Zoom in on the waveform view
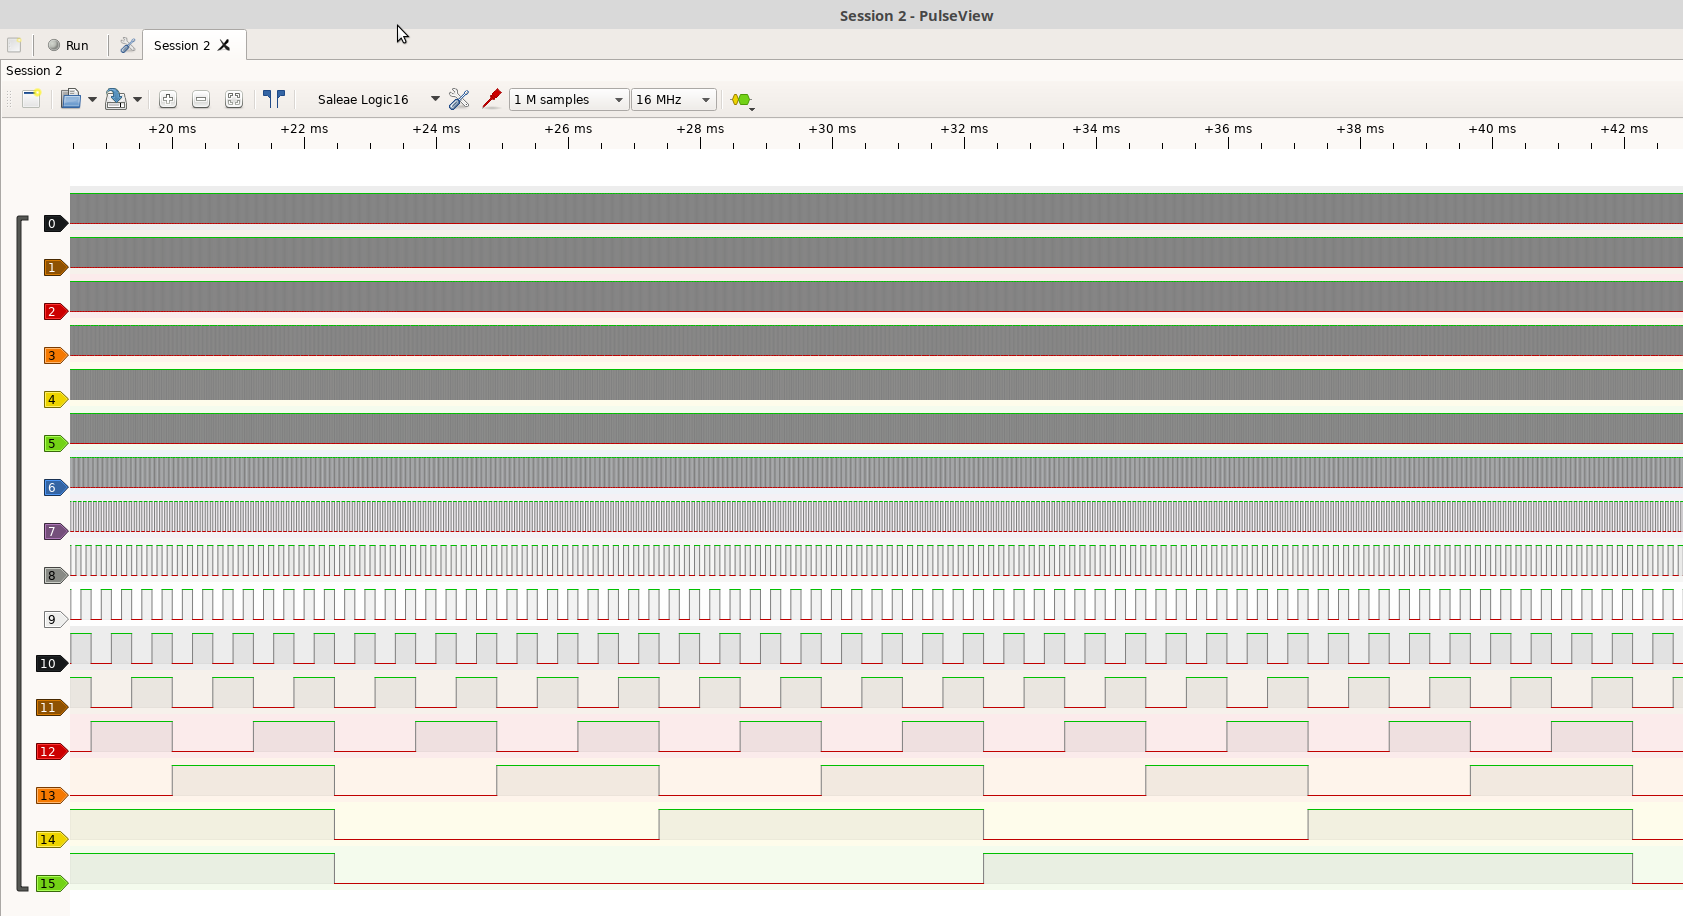The image size is (1683, 916). [x=168, y=99]
